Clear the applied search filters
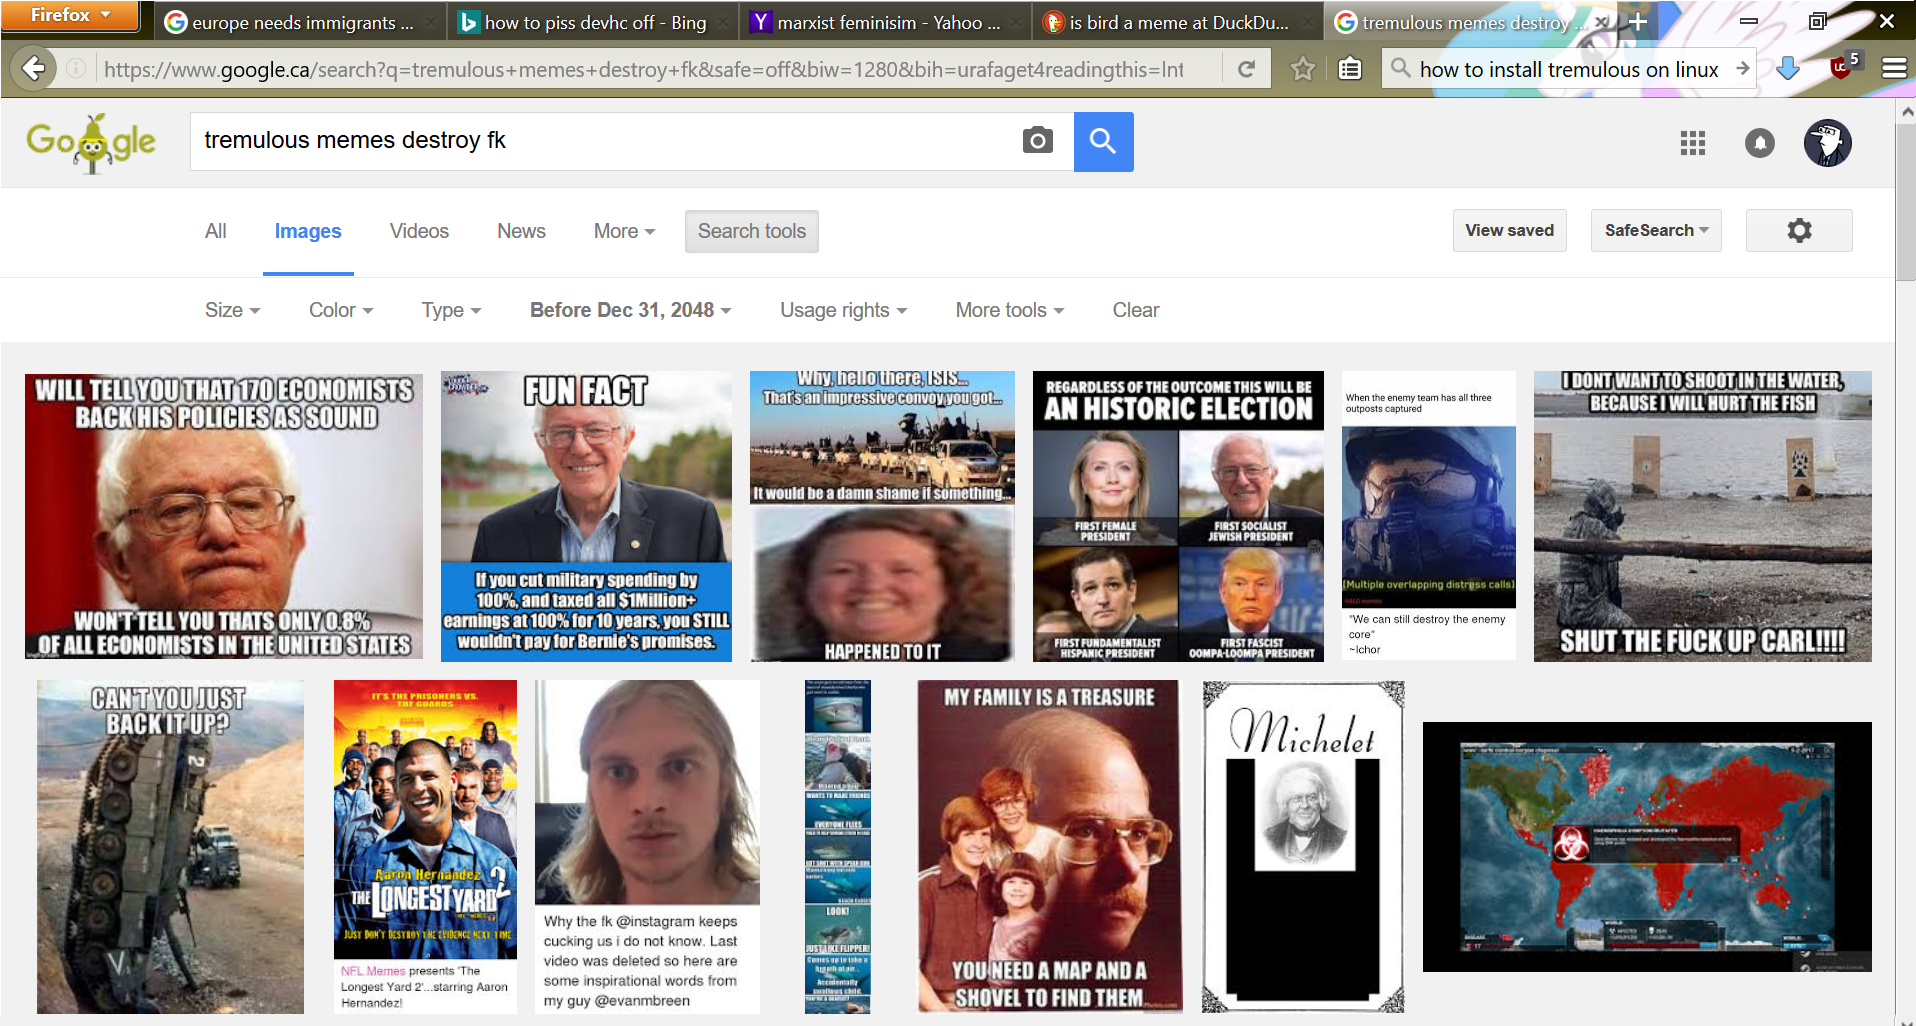 point(1135,310)
